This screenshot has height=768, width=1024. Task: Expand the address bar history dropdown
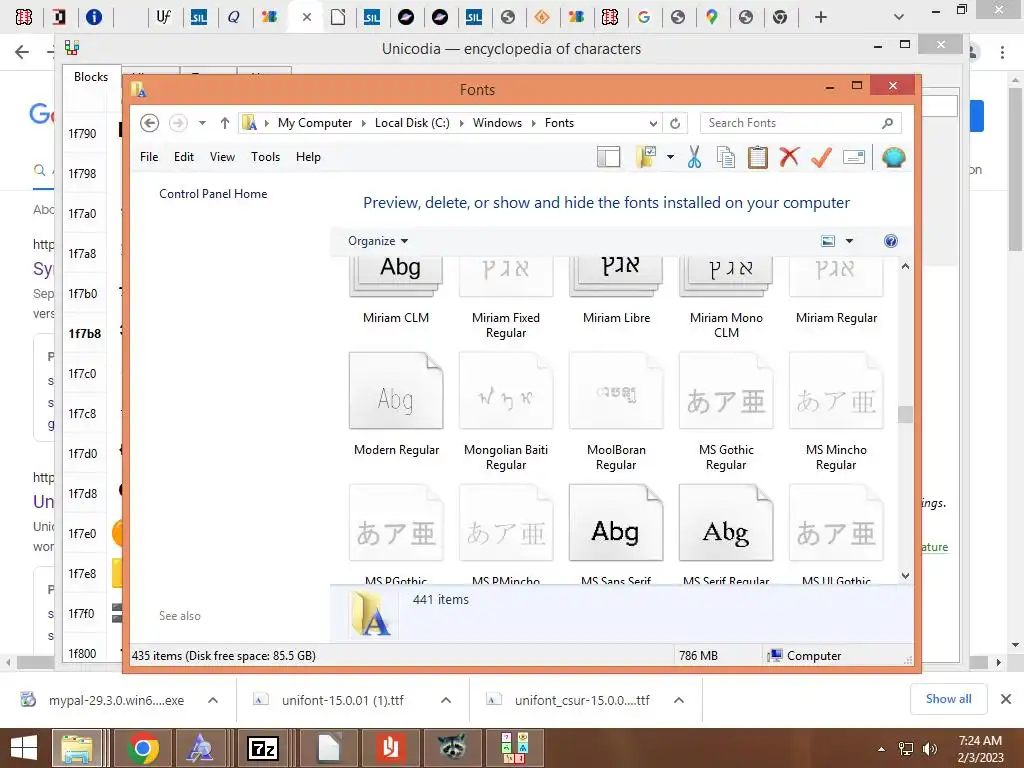652,123
